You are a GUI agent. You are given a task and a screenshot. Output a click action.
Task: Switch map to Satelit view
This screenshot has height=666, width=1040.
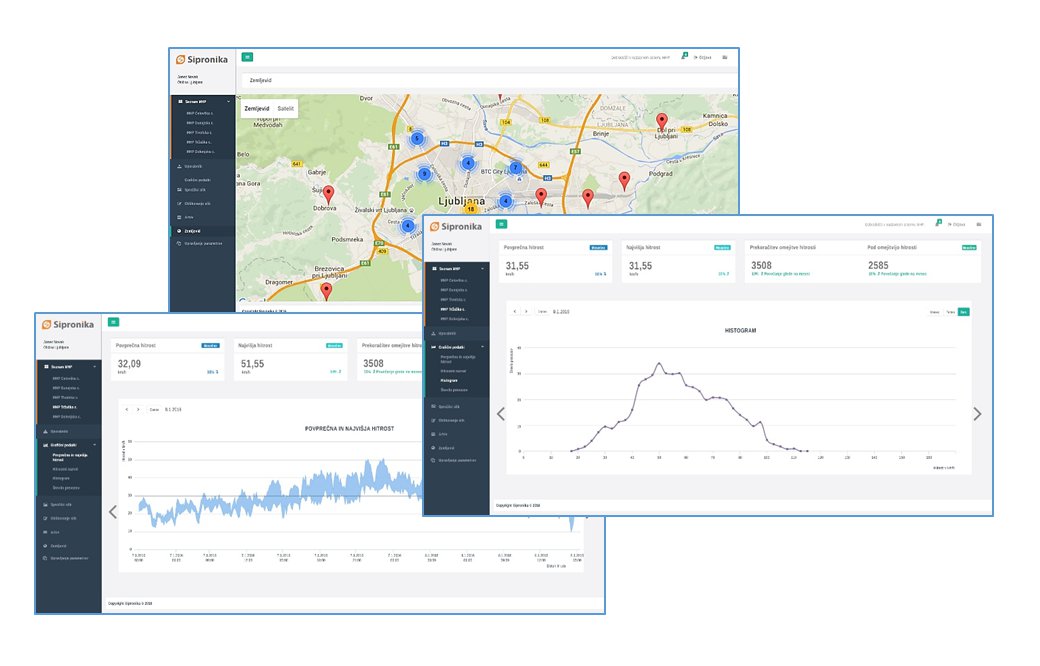point(286,107)
